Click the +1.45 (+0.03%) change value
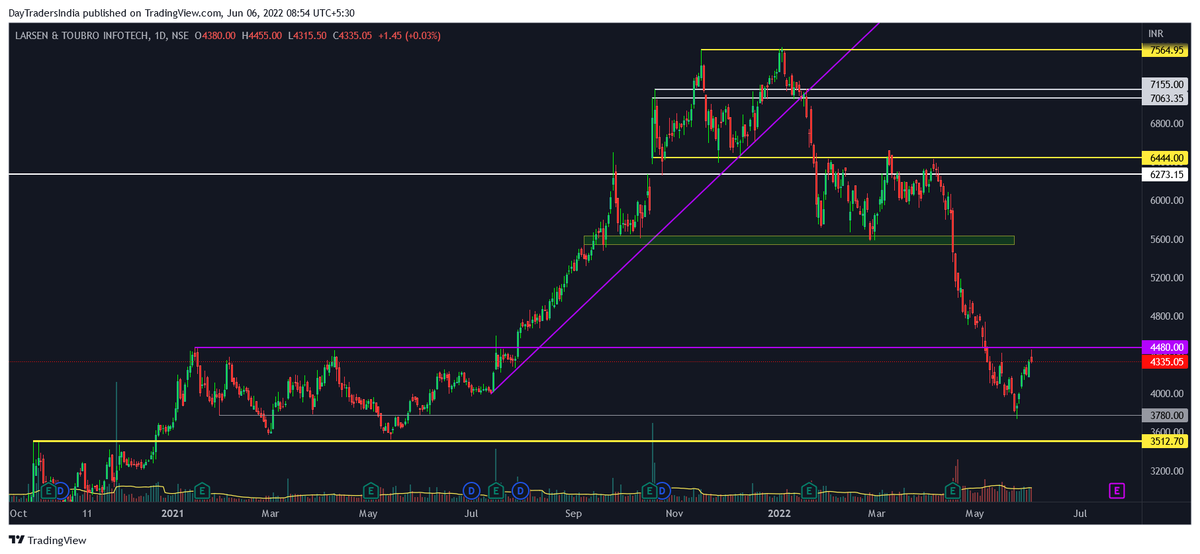This screenshot has height=554, width=1200. click(409, 35)
